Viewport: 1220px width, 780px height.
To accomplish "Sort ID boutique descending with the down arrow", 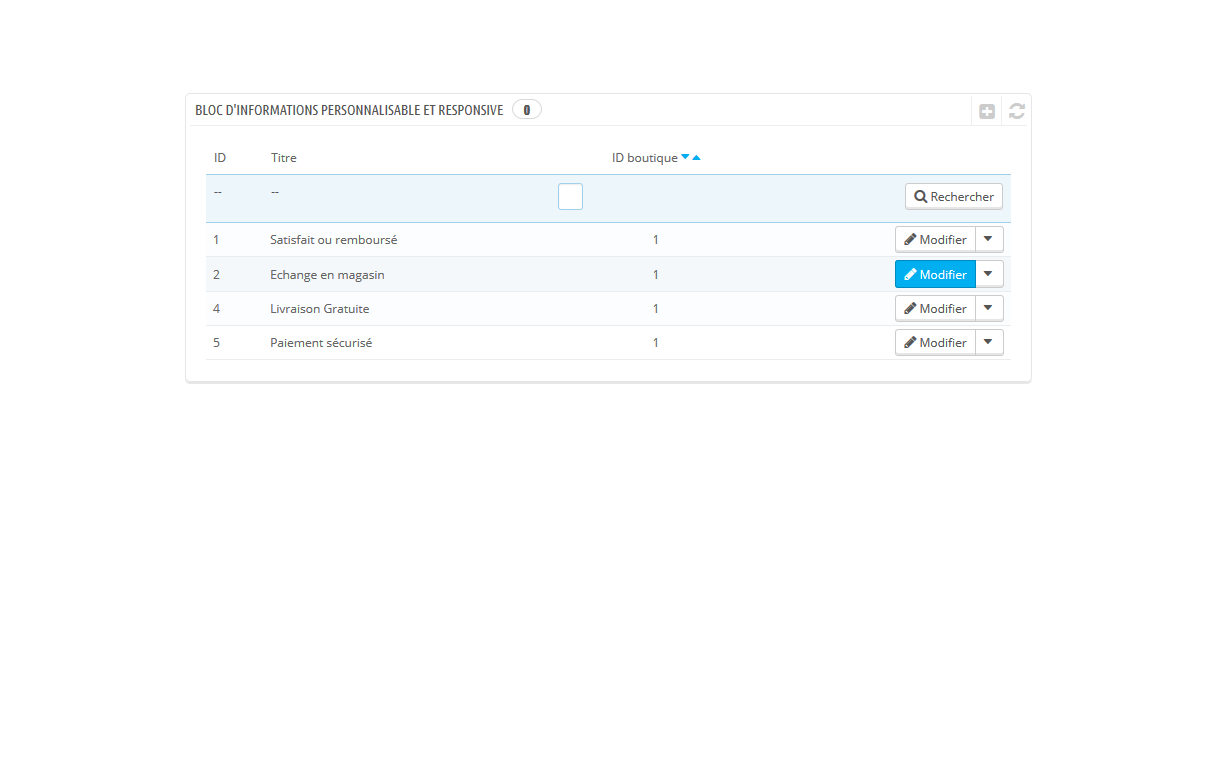I will pyautogui.click(x=686, y=156).
